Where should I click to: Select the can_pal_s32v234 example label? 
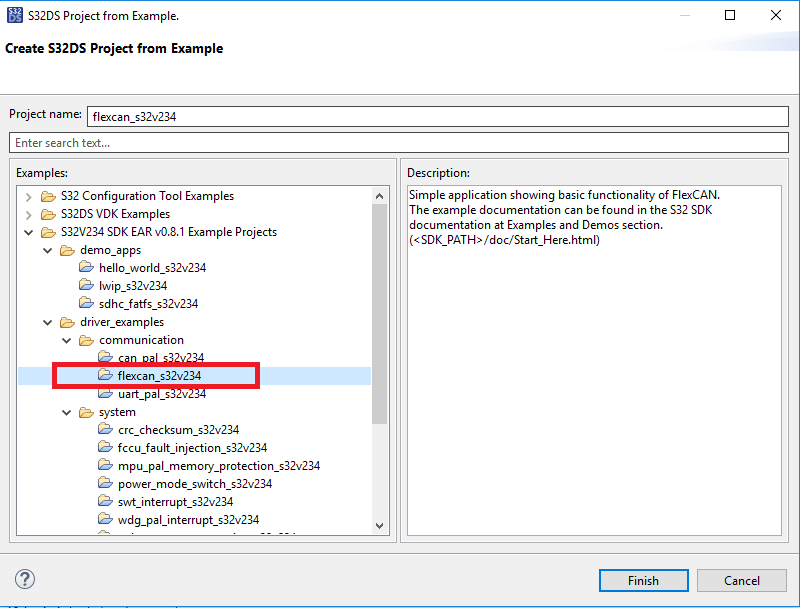161,358
